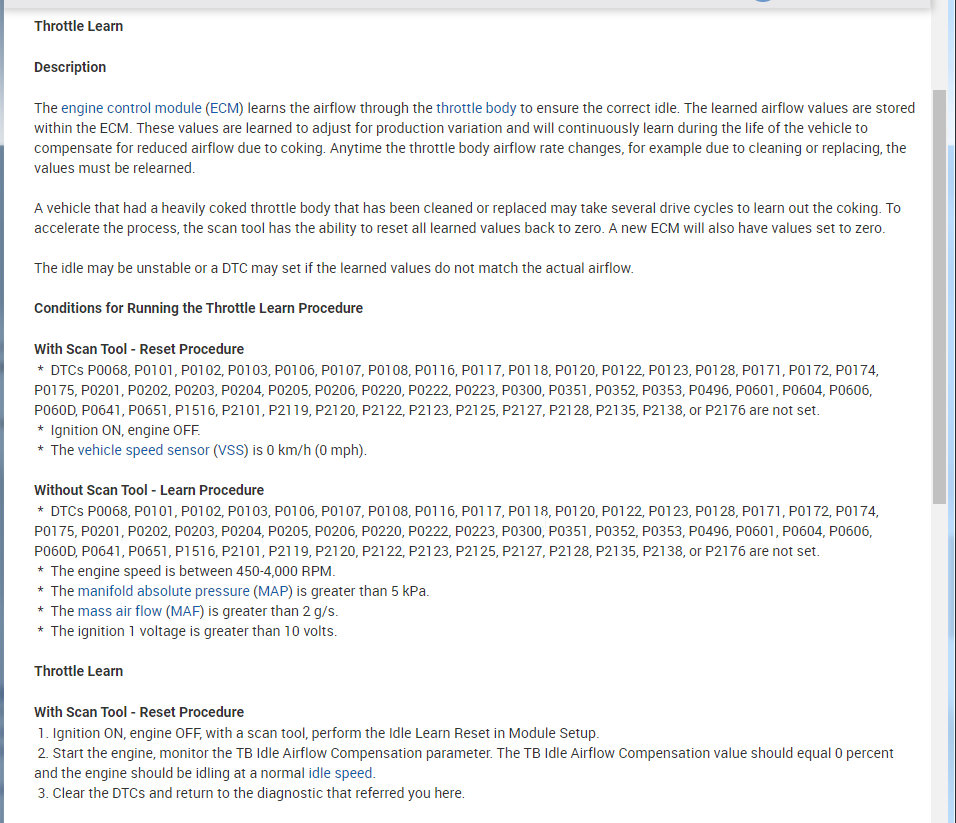
Task: Click the 'Without Scan Tool - Learn Procedure' heading
Action: tap(149, 490)
